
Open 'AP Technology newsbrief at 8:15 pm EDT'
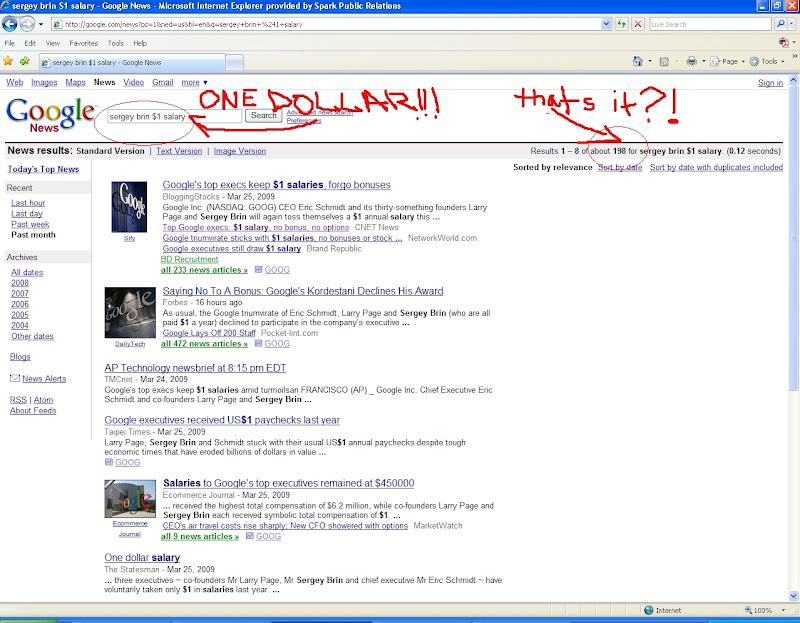pyautogui.click(x=195, y=368)
